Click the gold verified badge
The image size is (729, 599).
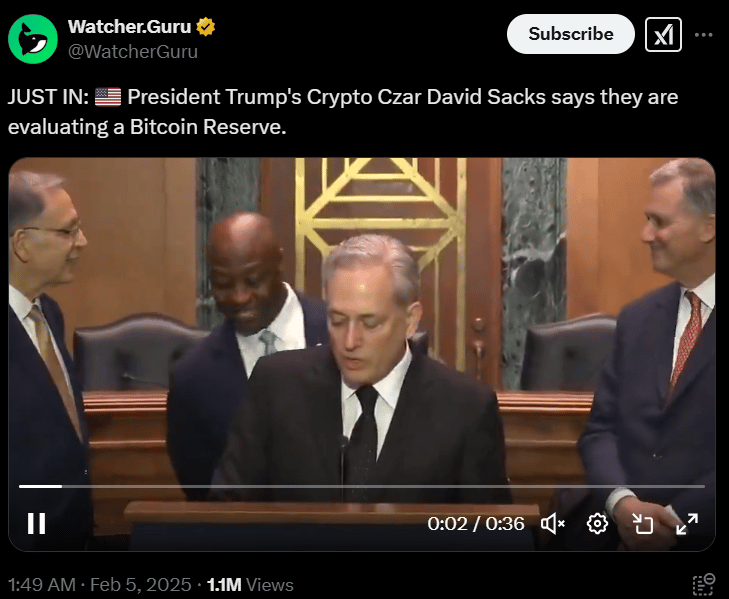(x=205, y=27)
